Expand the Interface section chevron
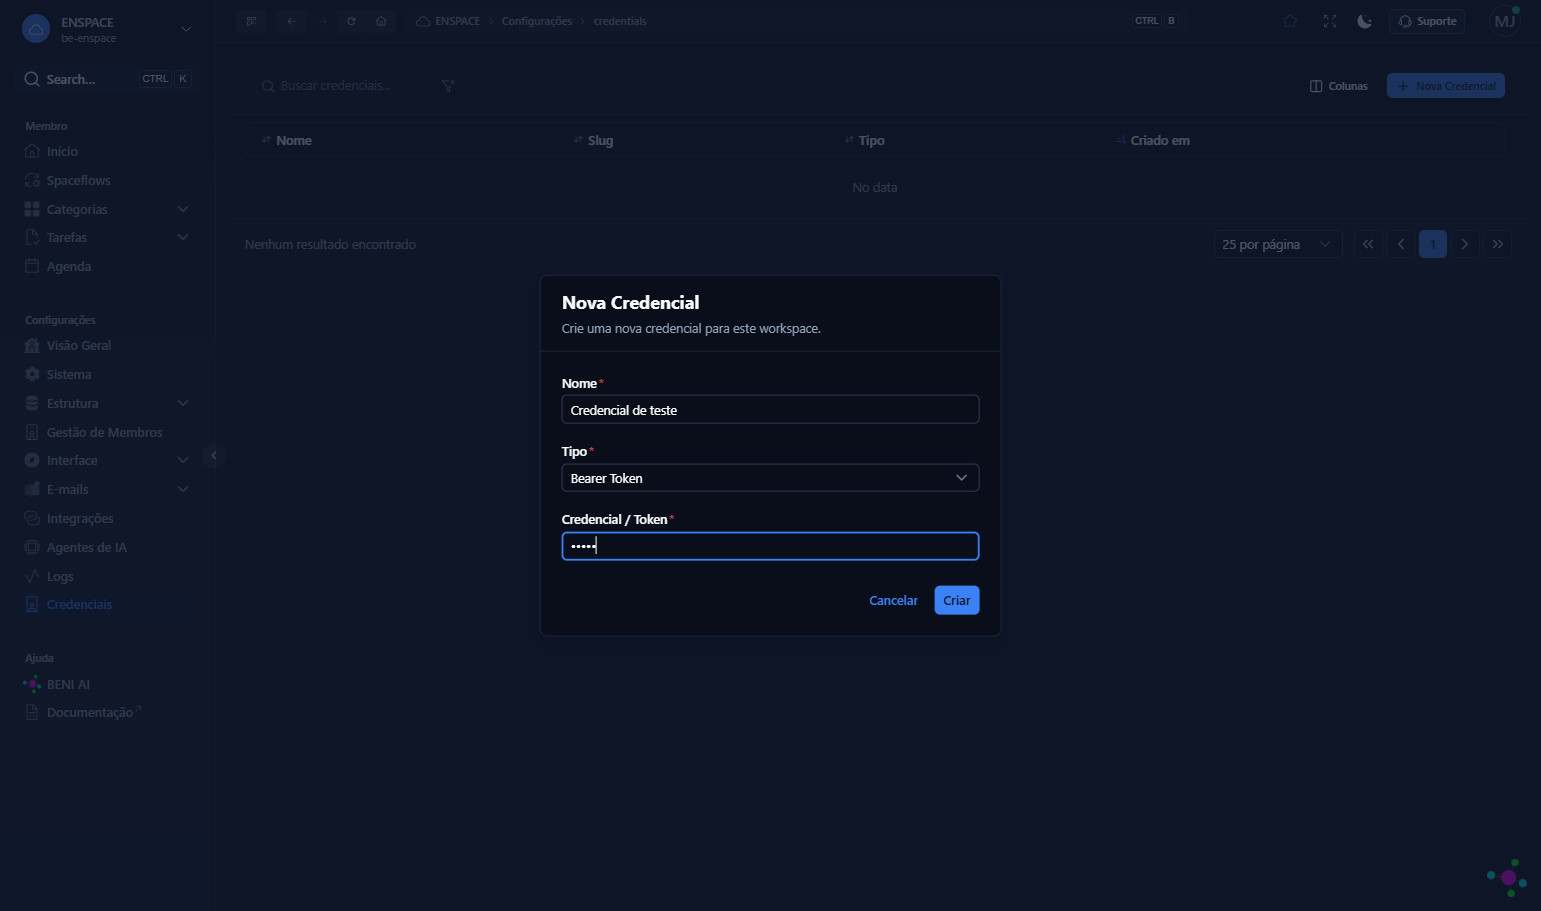Image resolution: width=1541 pixels, height=911 pixels. (x=183, y=460)
